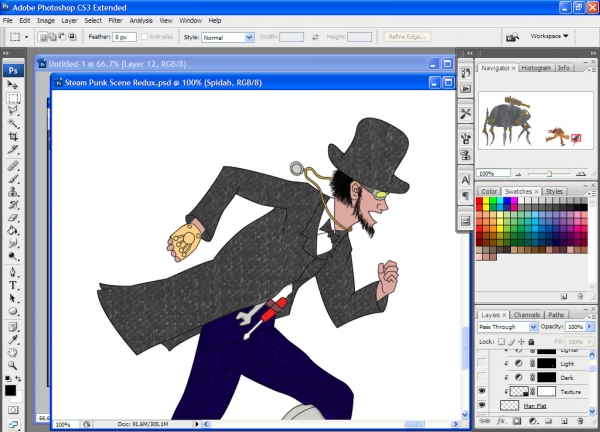This screenshot has width=600, height=432.
Task: Toggle lock position
Action: (521, 342)
